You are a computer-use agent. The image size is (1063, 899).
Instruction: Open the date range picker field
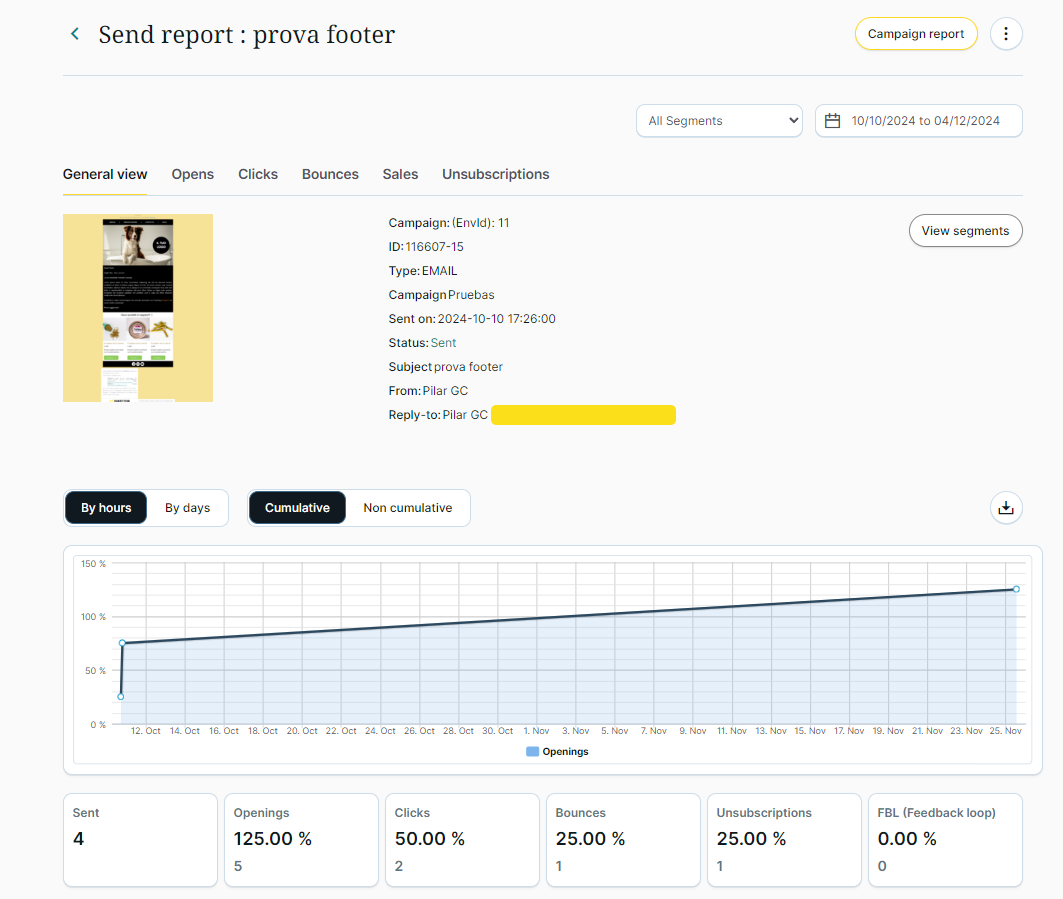point(924,121)
